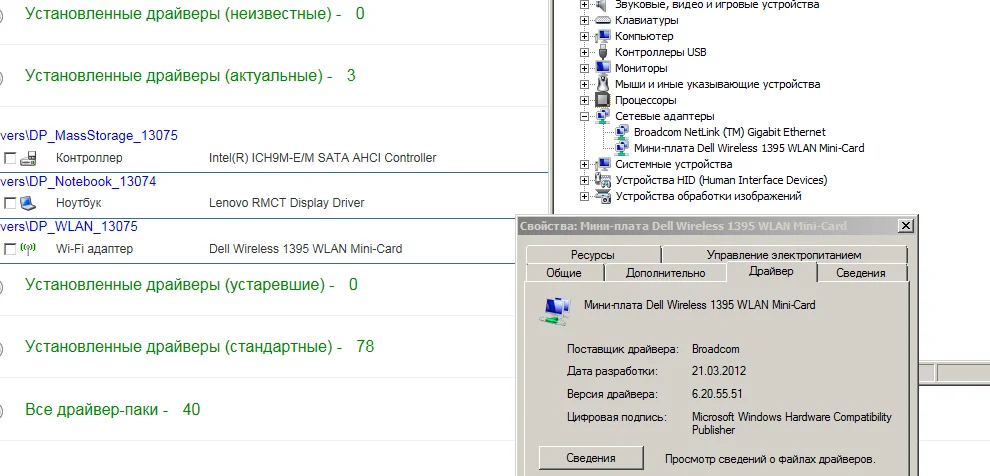Click the computer icon beside Компьютер
This screenshot has height=476, width=990.
(x=604, y=37)
